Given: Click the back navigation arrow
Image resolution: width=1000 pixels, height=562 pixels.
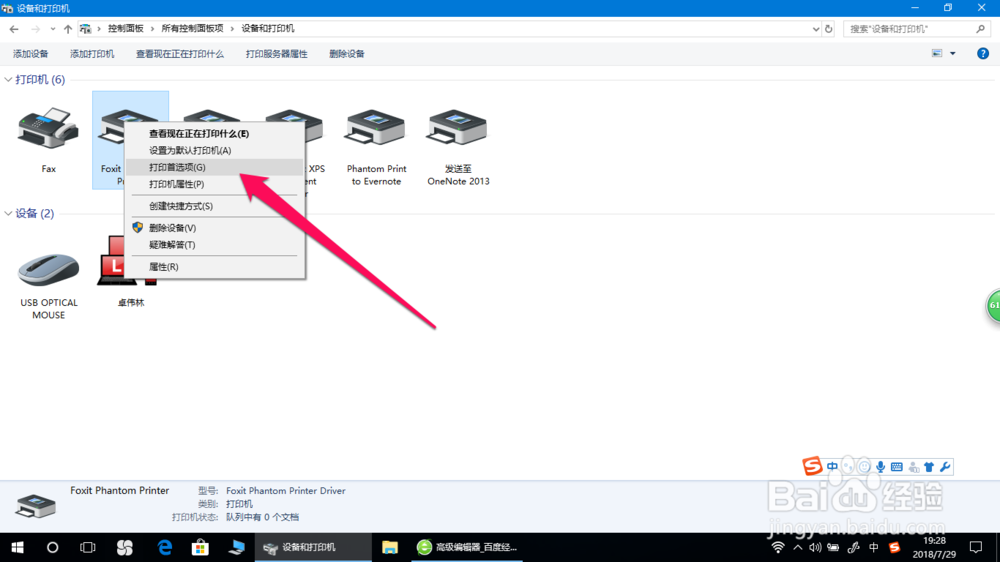Looking at the screenshot, I should [x=14, y=29].
